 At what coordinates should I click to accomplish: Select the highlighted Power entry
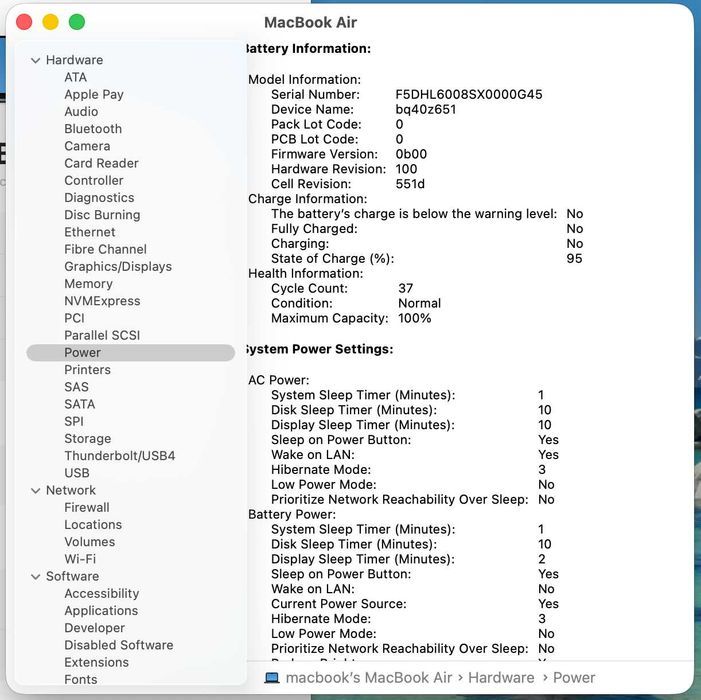131,353
